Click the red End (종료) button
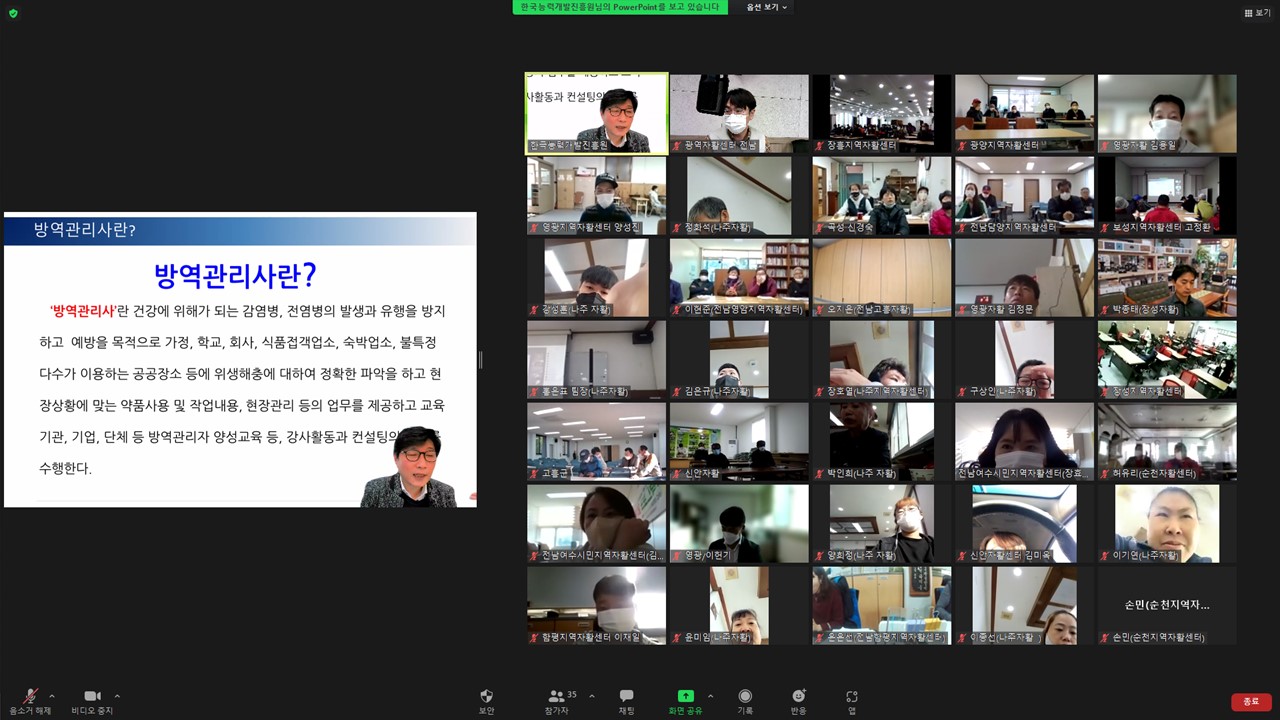The width and height of the screenshot is (1280, 720). tap(1251, 702)
